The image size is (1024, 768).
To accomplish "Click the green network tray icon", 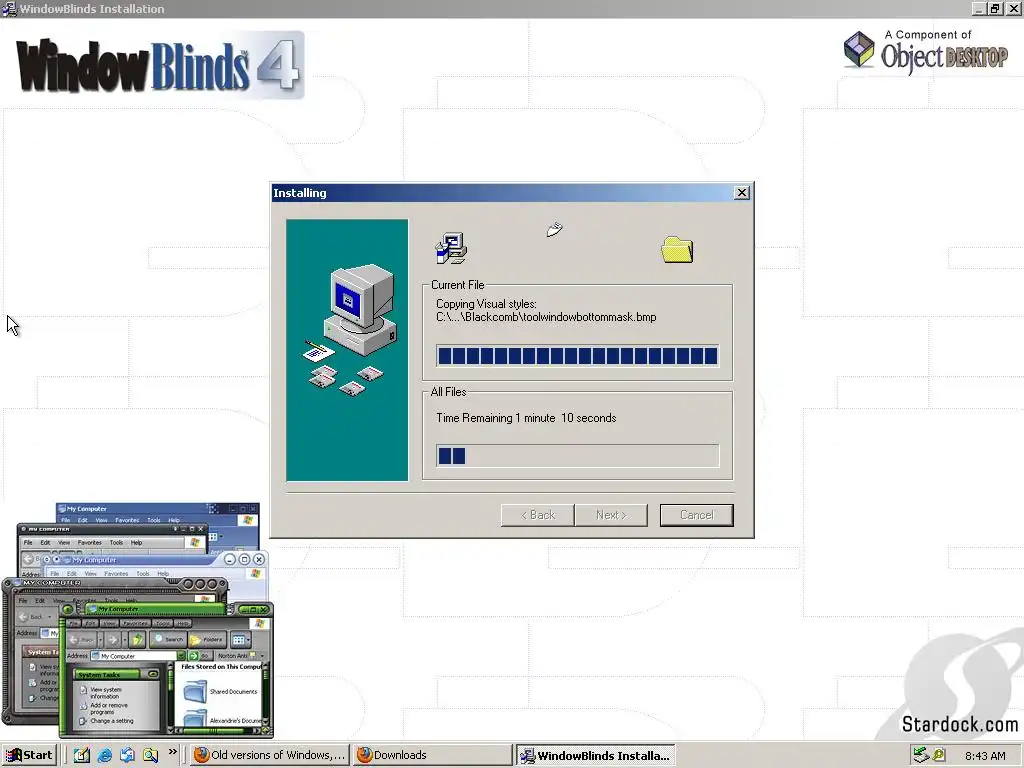I will (x=921, y=755).
